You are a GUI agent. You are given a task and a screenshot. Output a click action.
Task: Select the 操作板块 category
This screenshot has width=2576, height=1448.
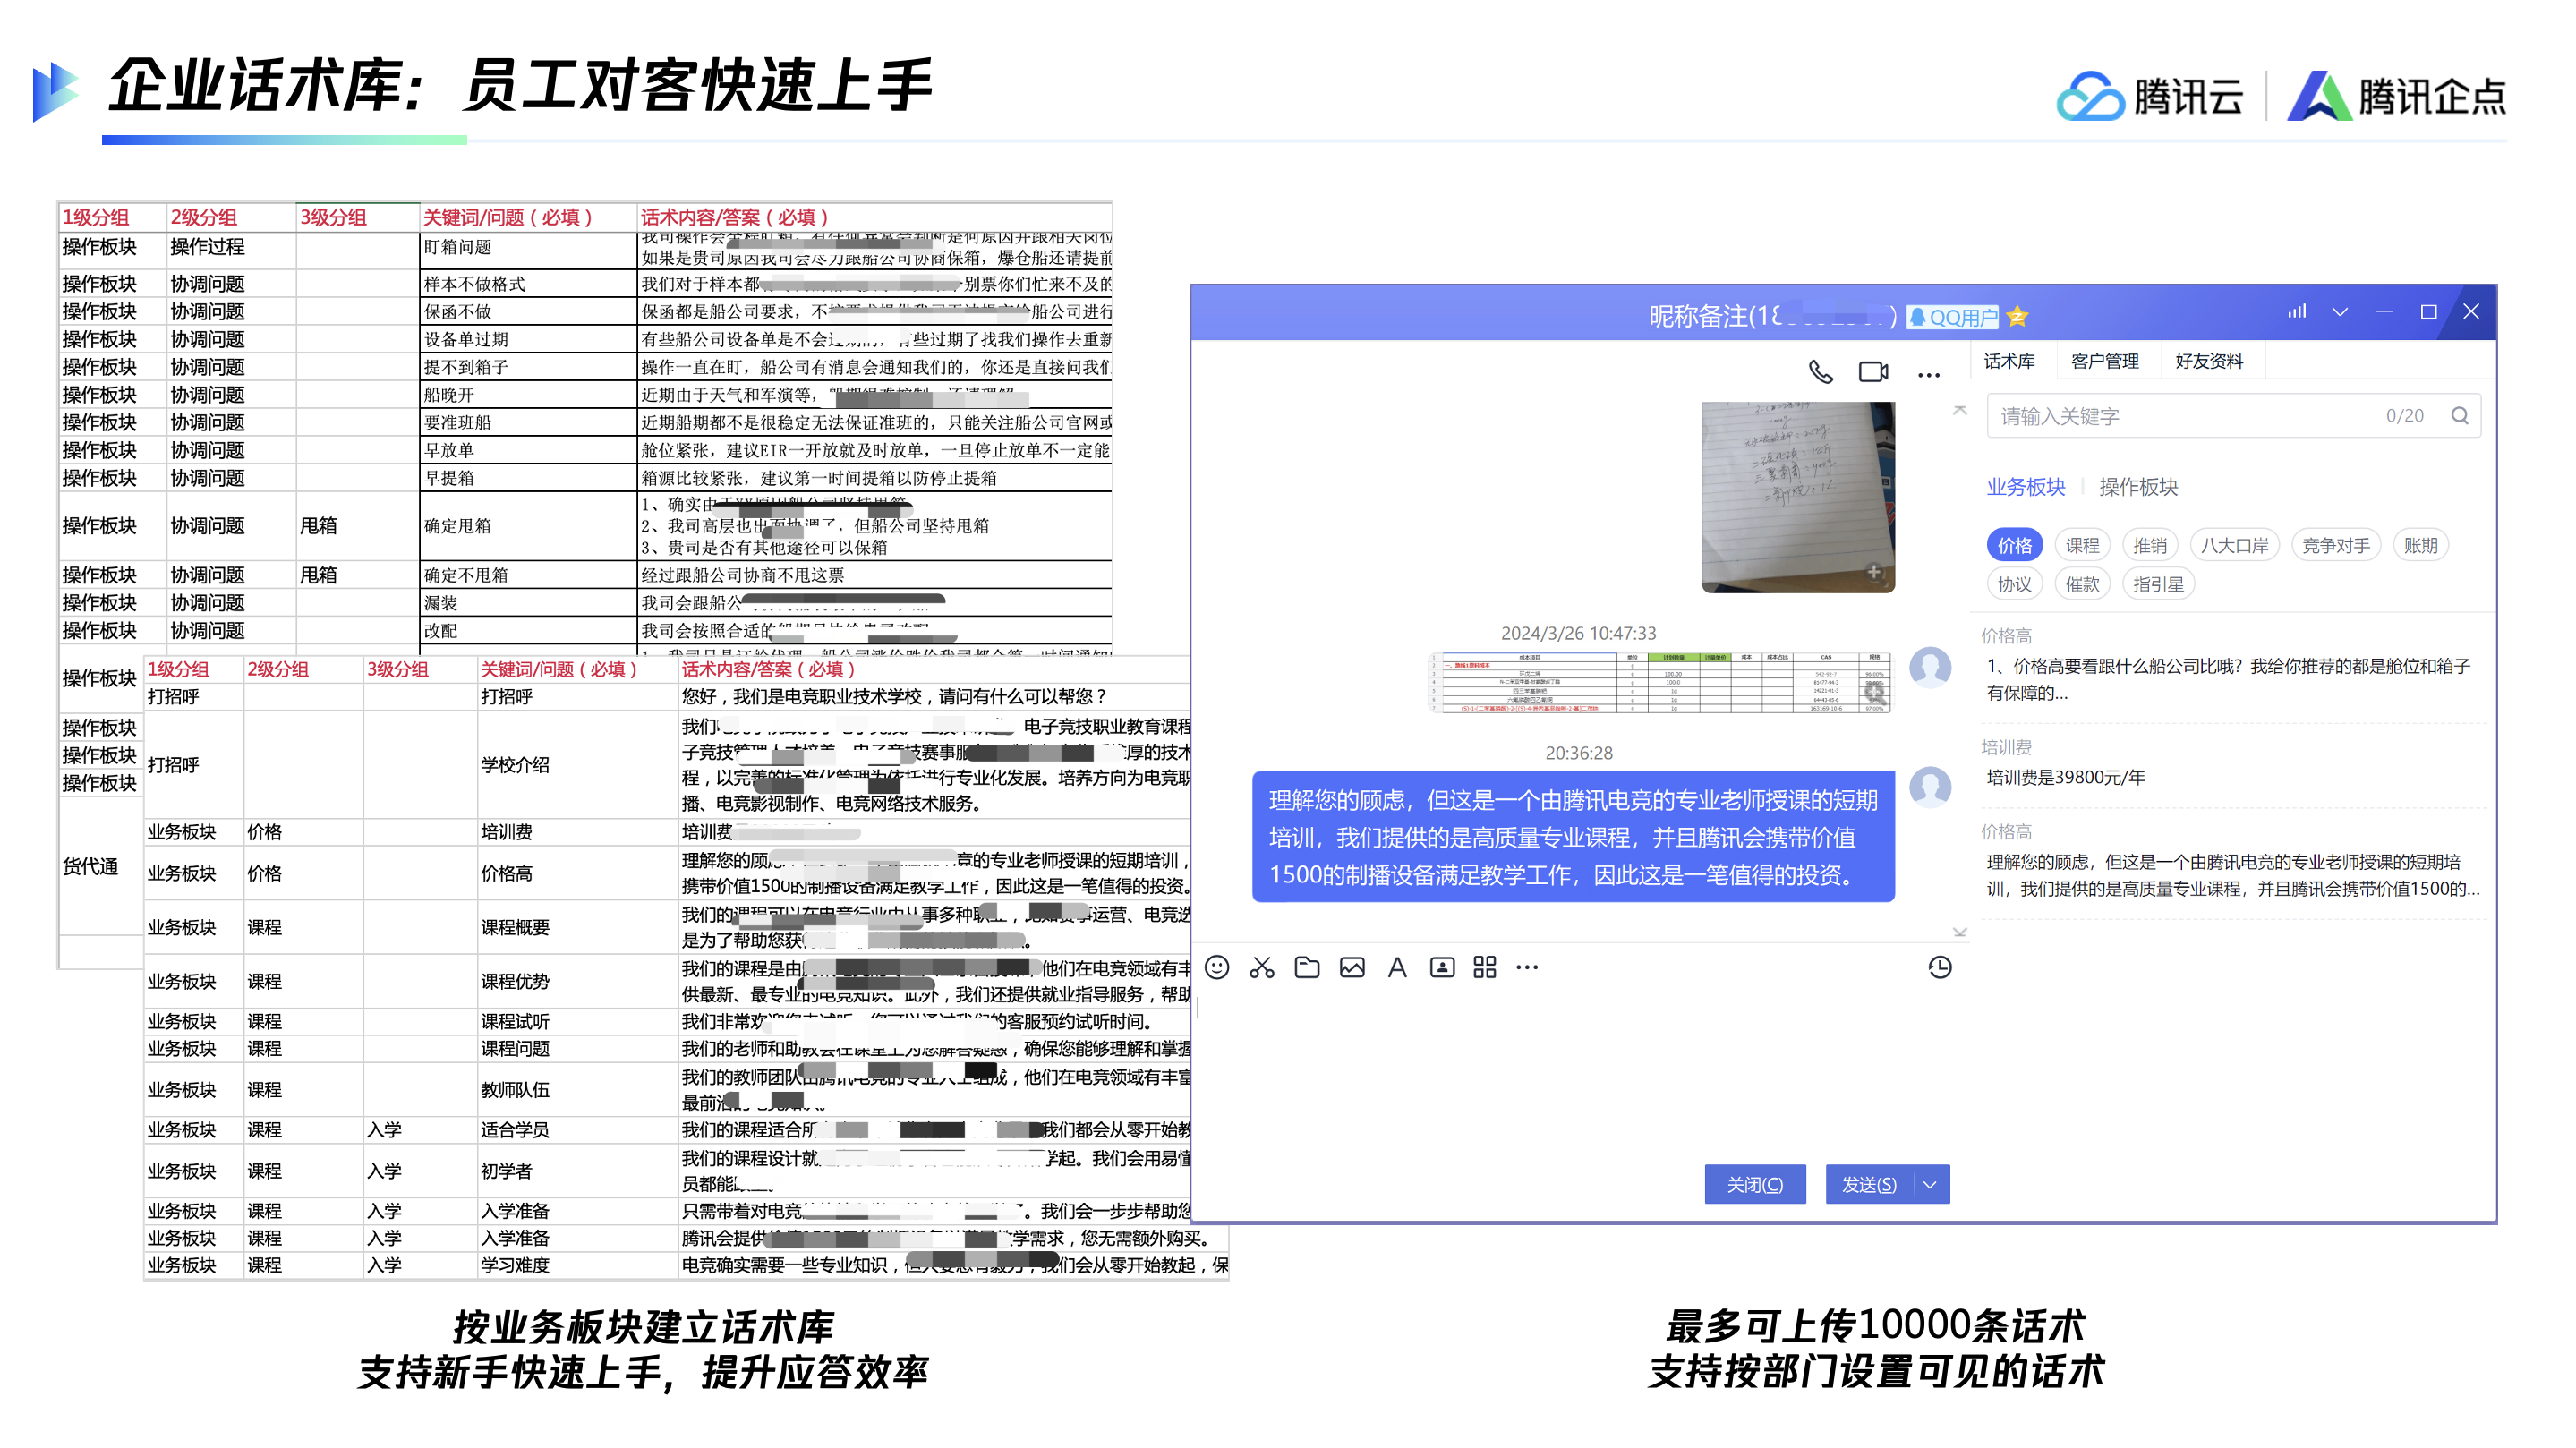pos(2138,487)
